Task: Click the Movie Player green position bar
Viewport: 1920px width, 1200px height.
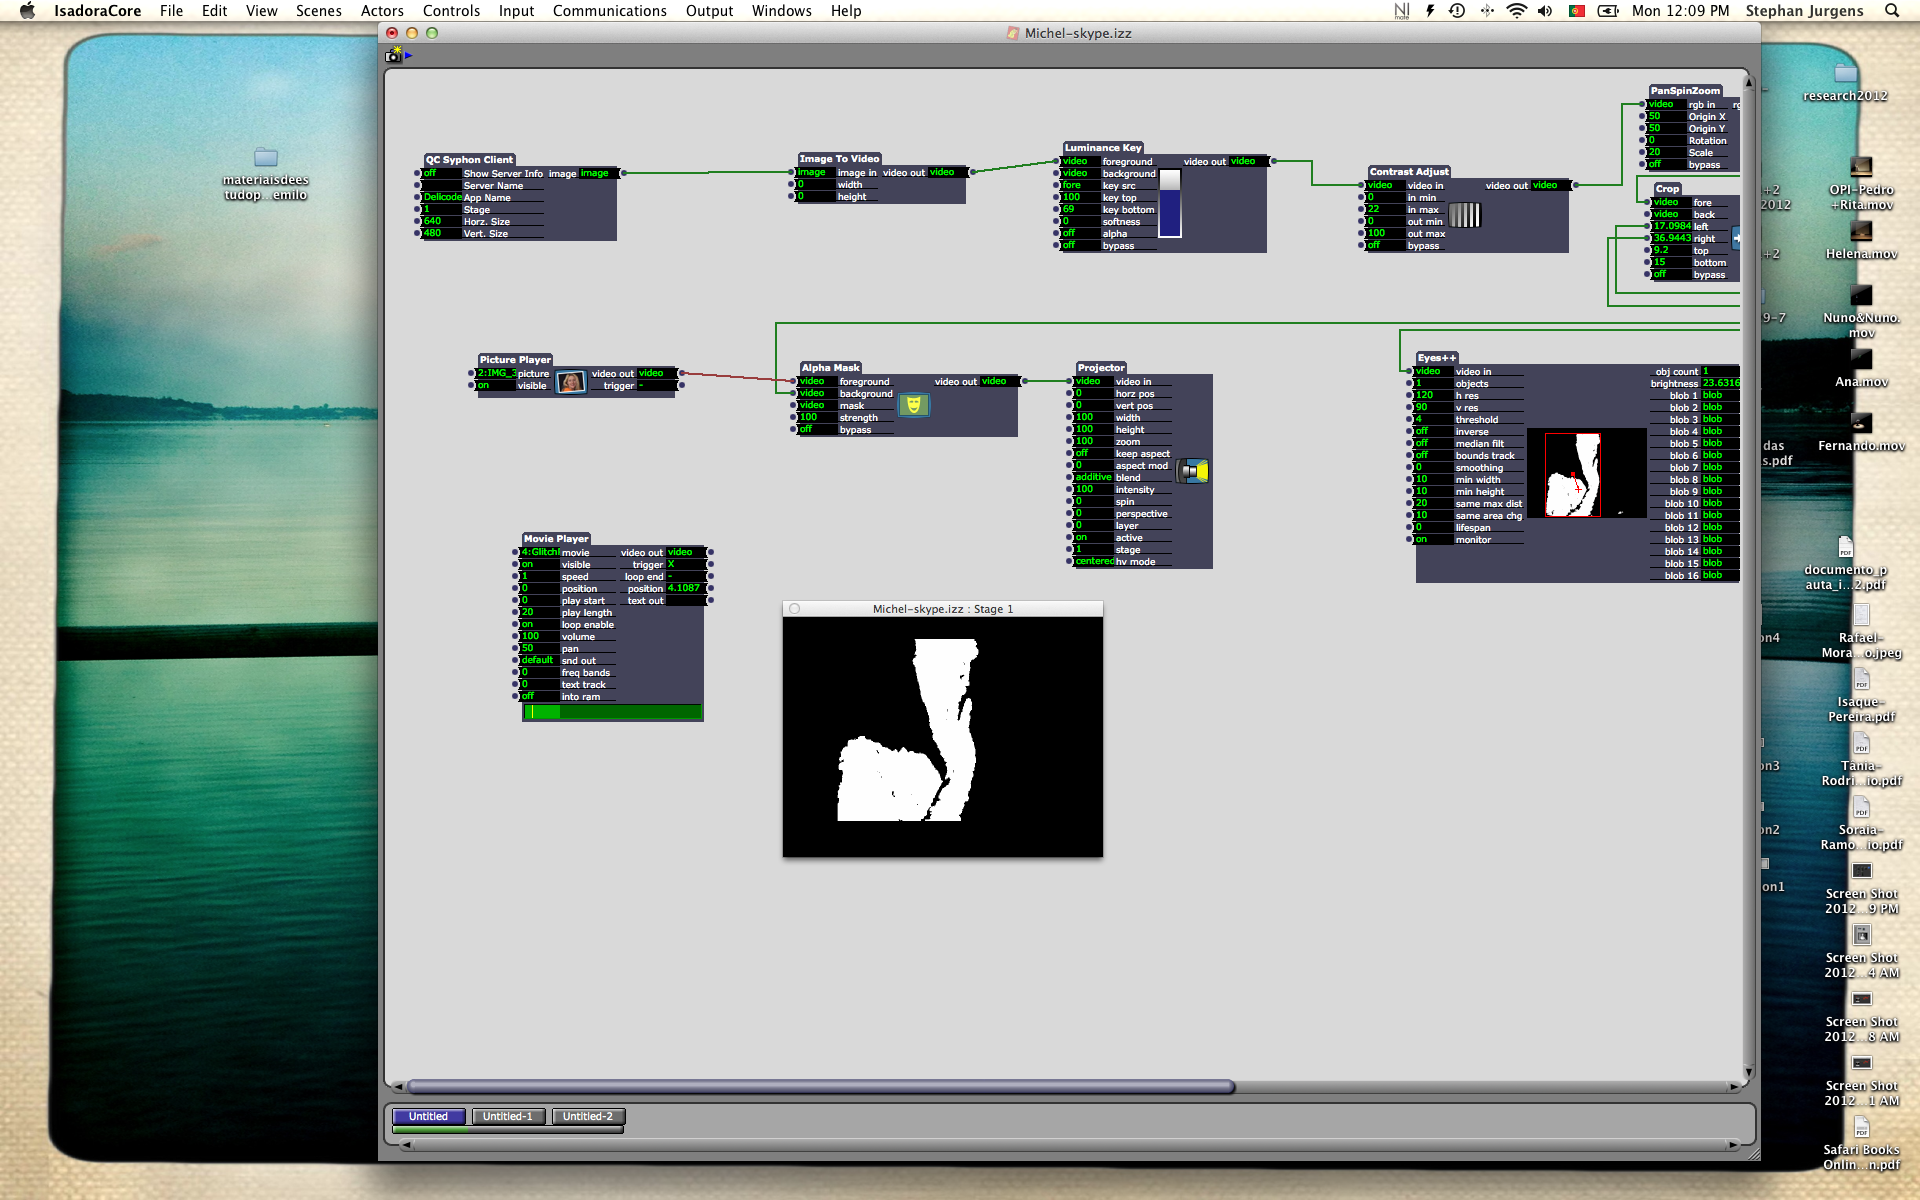Action: tap(613, 712)
